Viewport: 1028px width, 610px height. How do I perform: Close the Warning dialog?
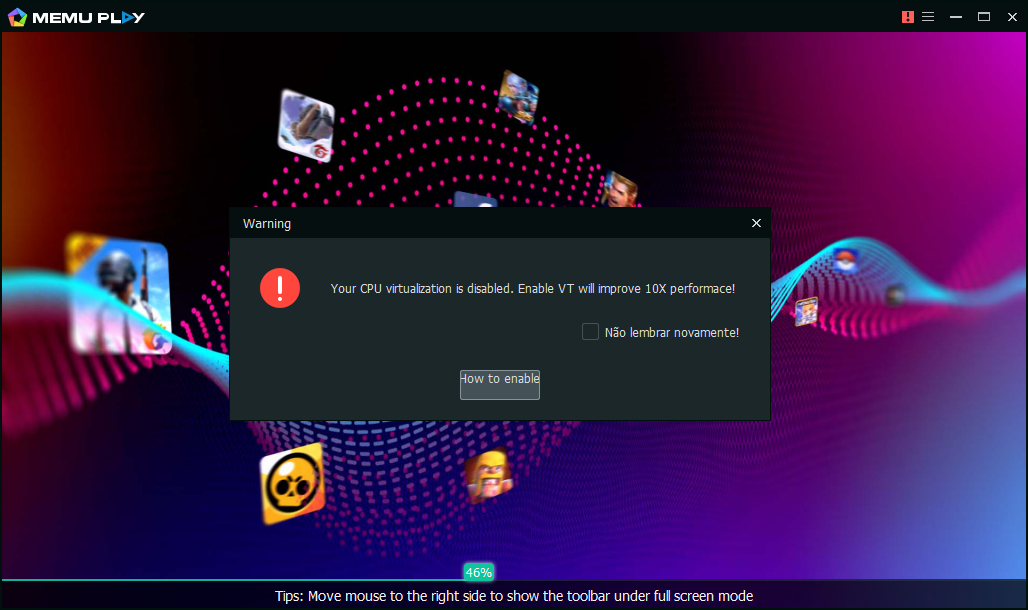(x=756, y=223)
